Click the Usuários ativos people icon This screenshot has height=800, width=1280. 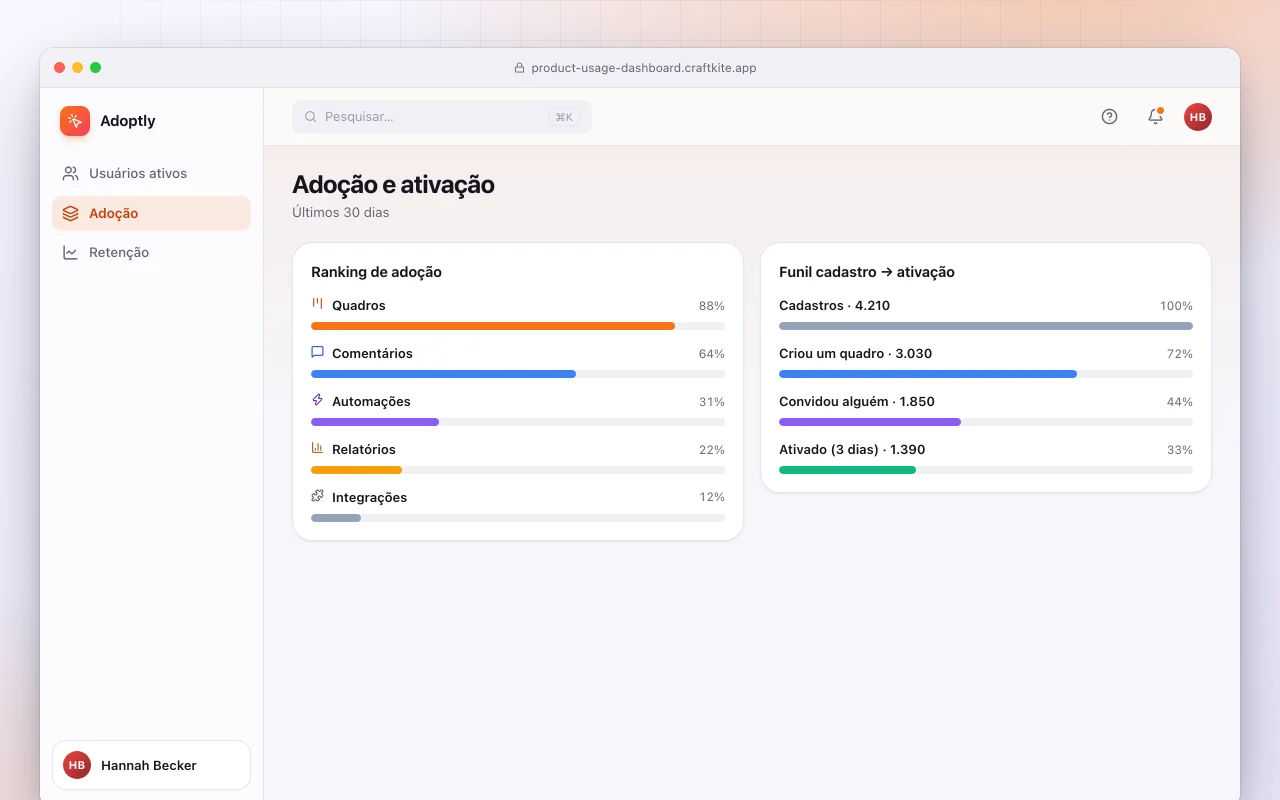point(70,174)
